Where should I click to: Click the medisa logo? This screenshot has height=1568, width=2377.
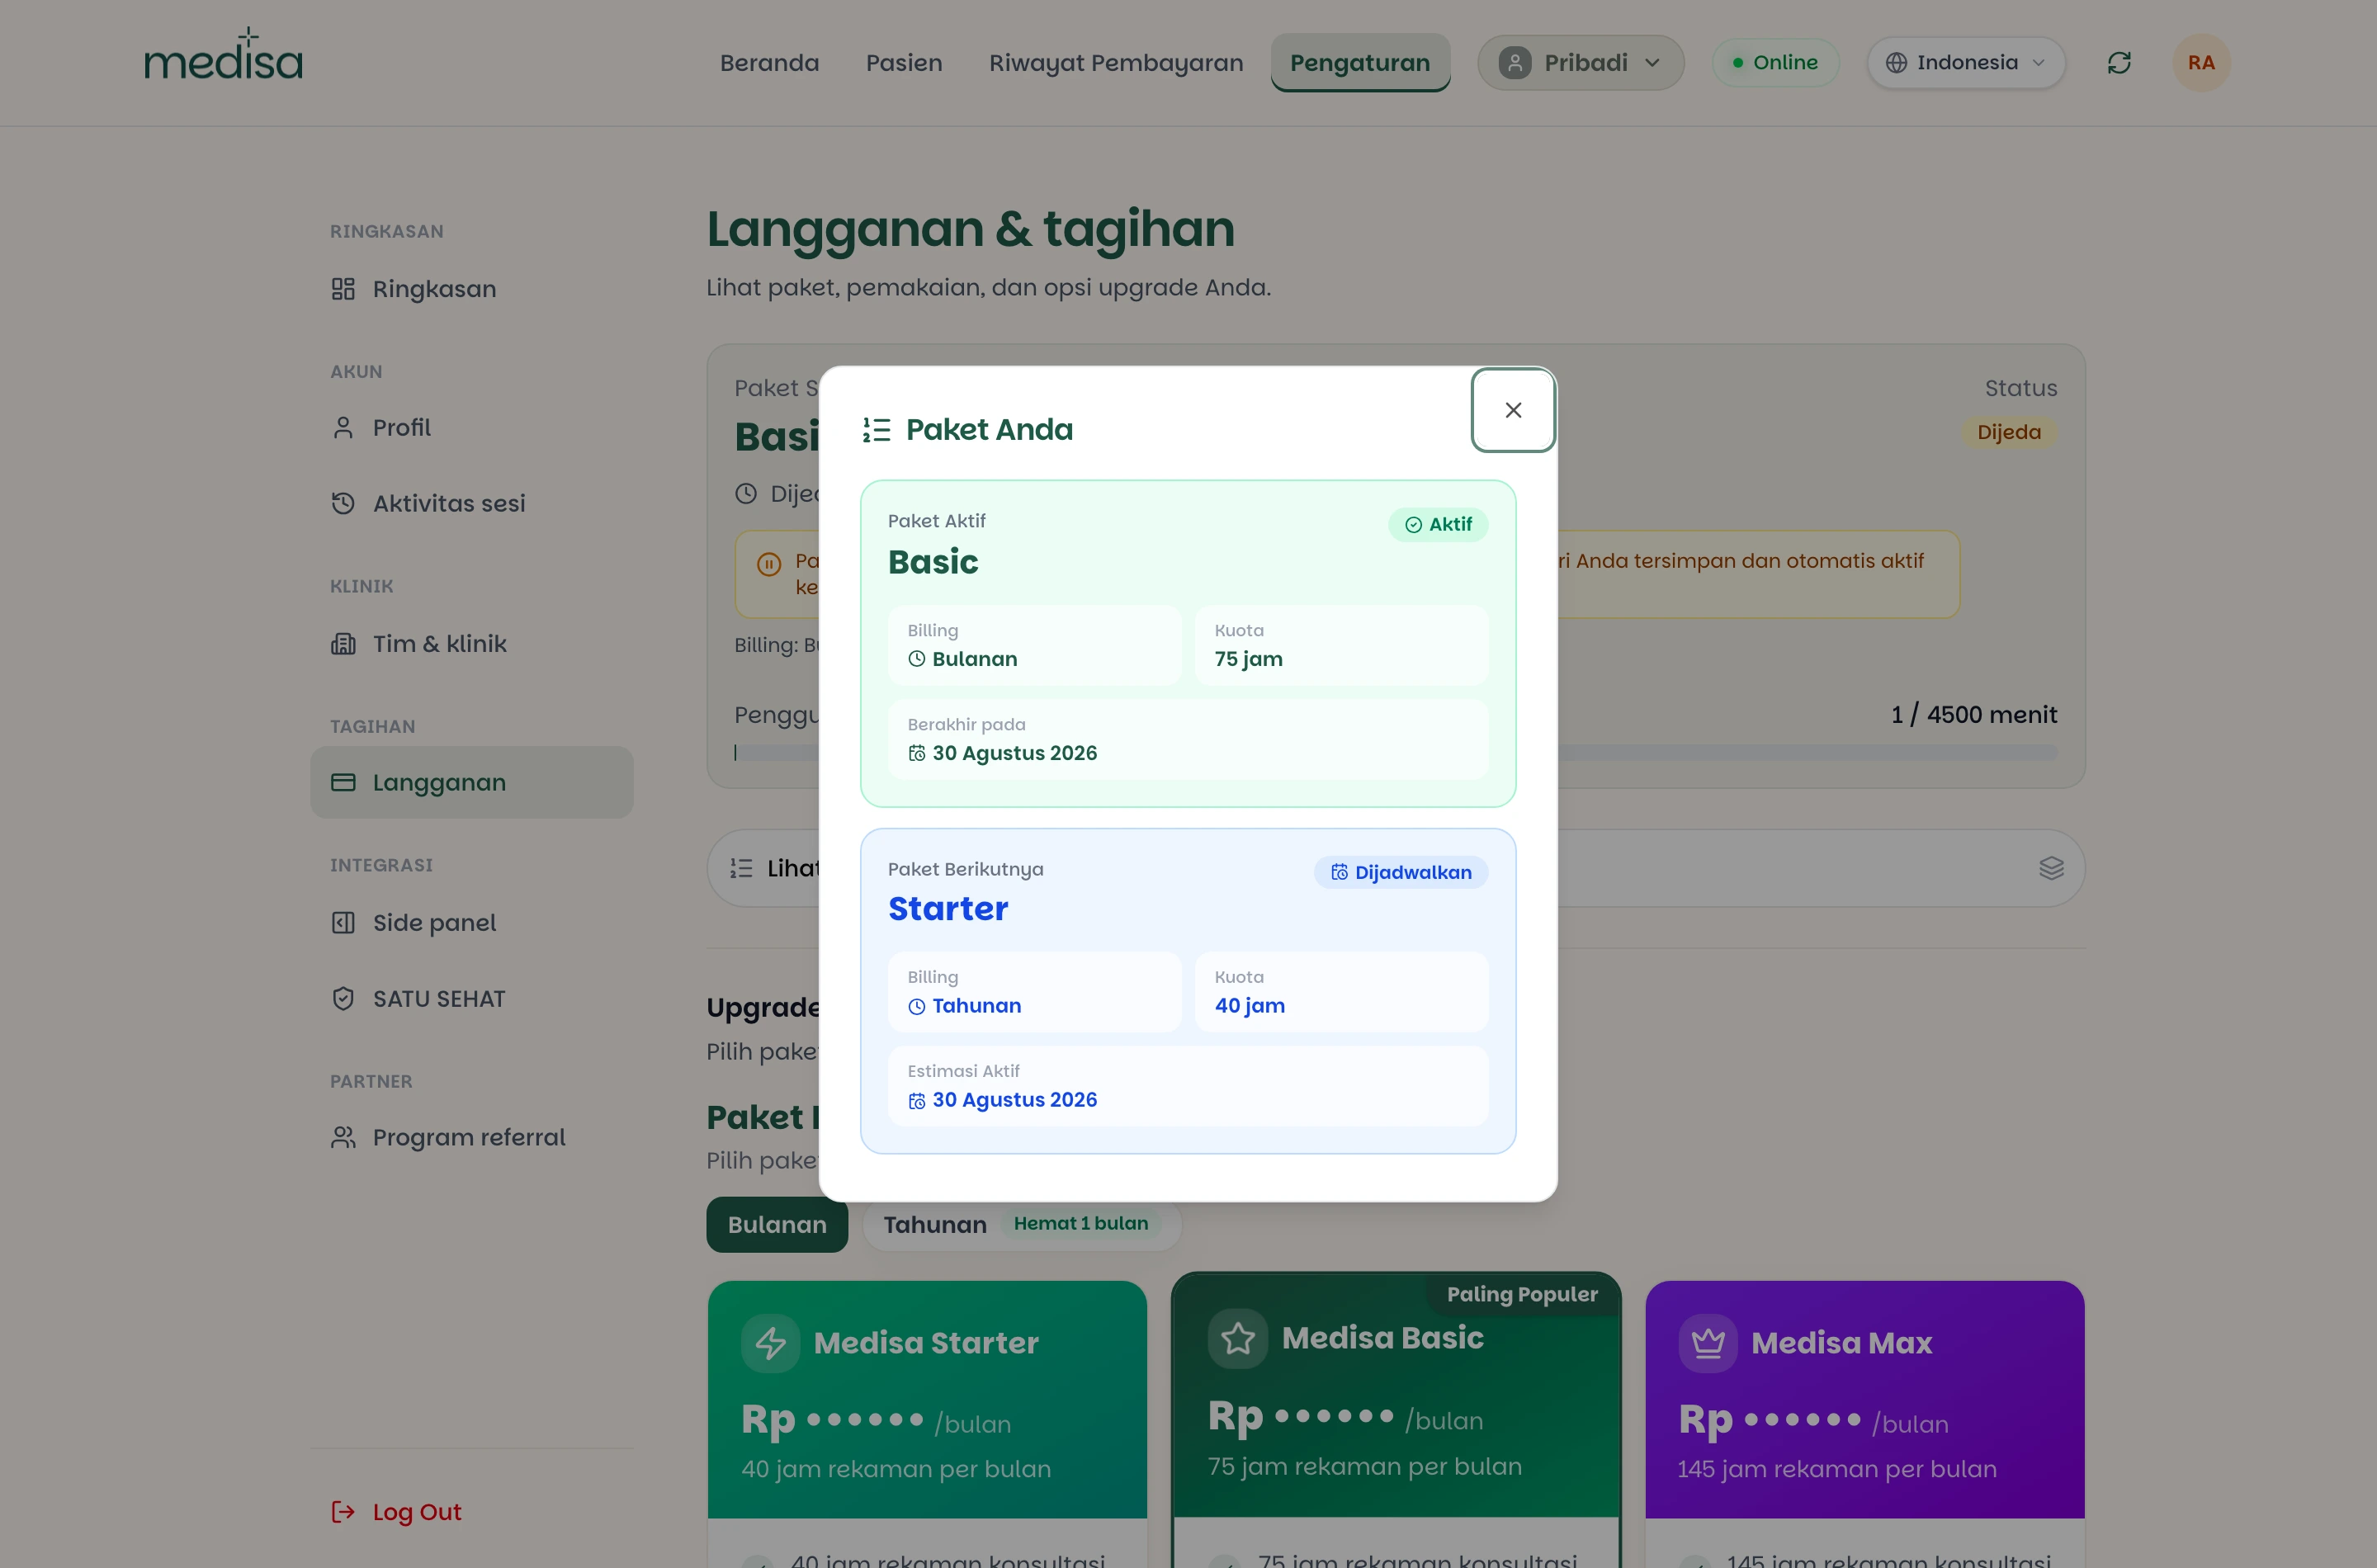coord(223,55)
